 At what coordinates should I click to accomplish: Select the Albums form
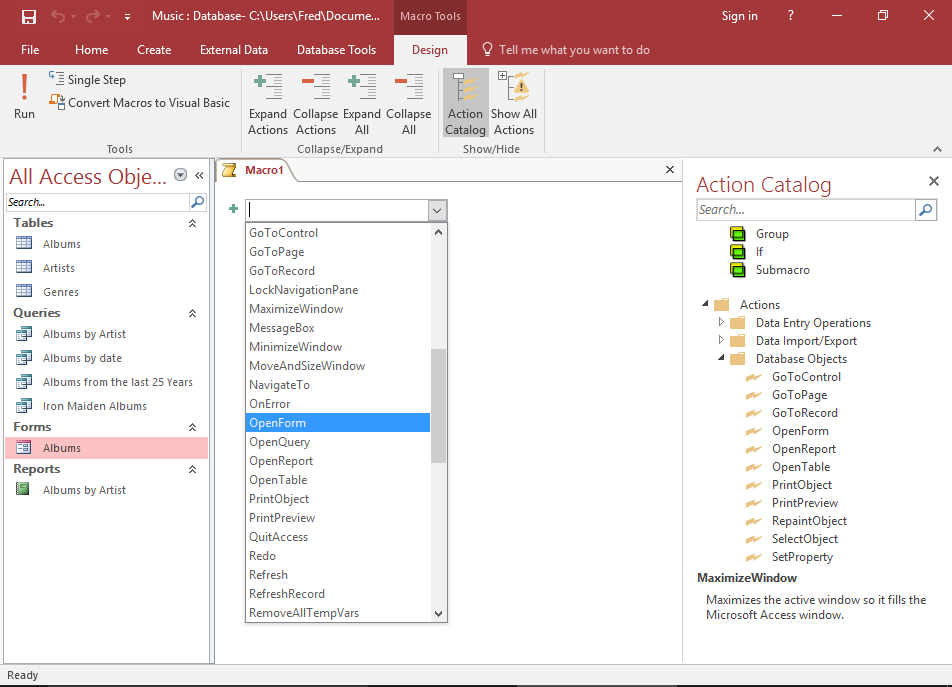107,448
